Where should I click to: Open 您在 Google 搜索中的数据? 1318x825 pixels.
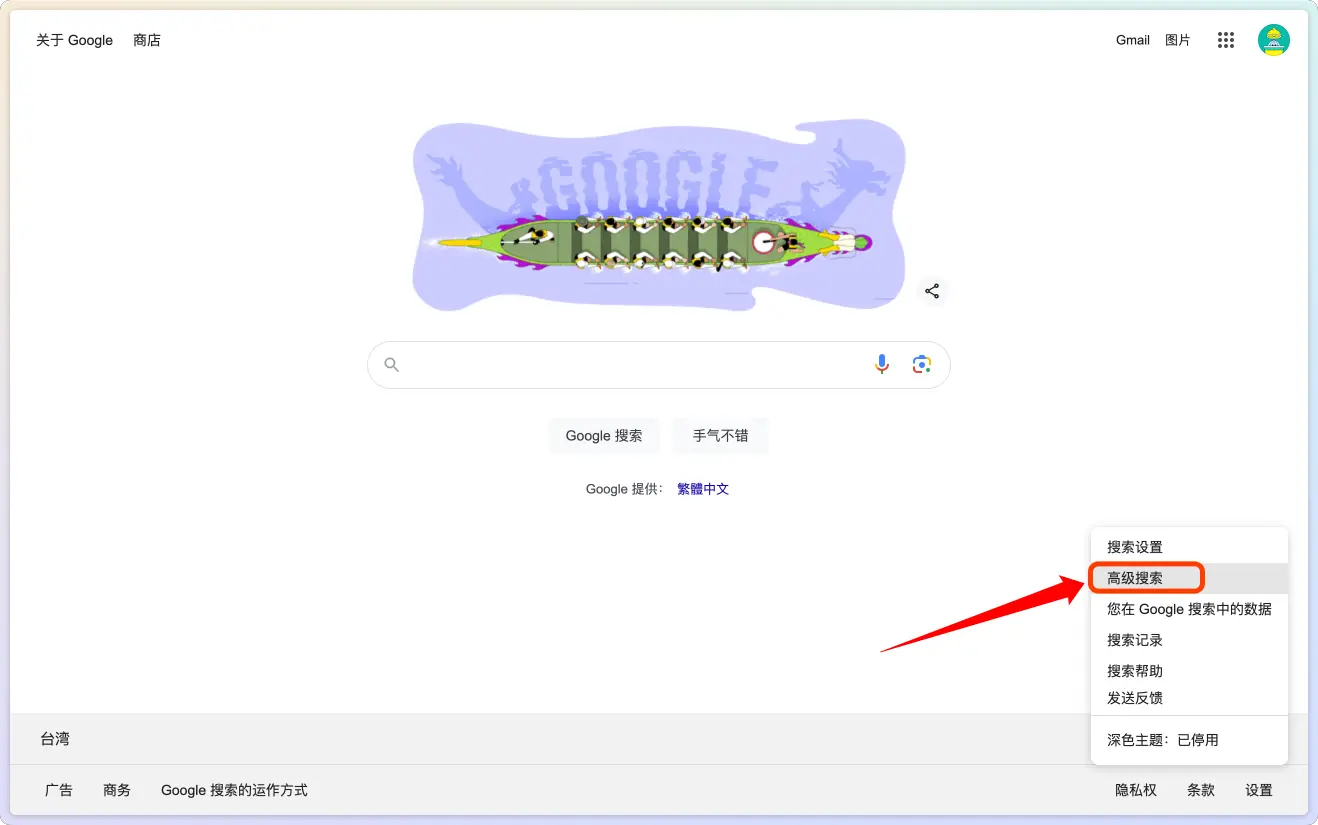[1189, 609]
